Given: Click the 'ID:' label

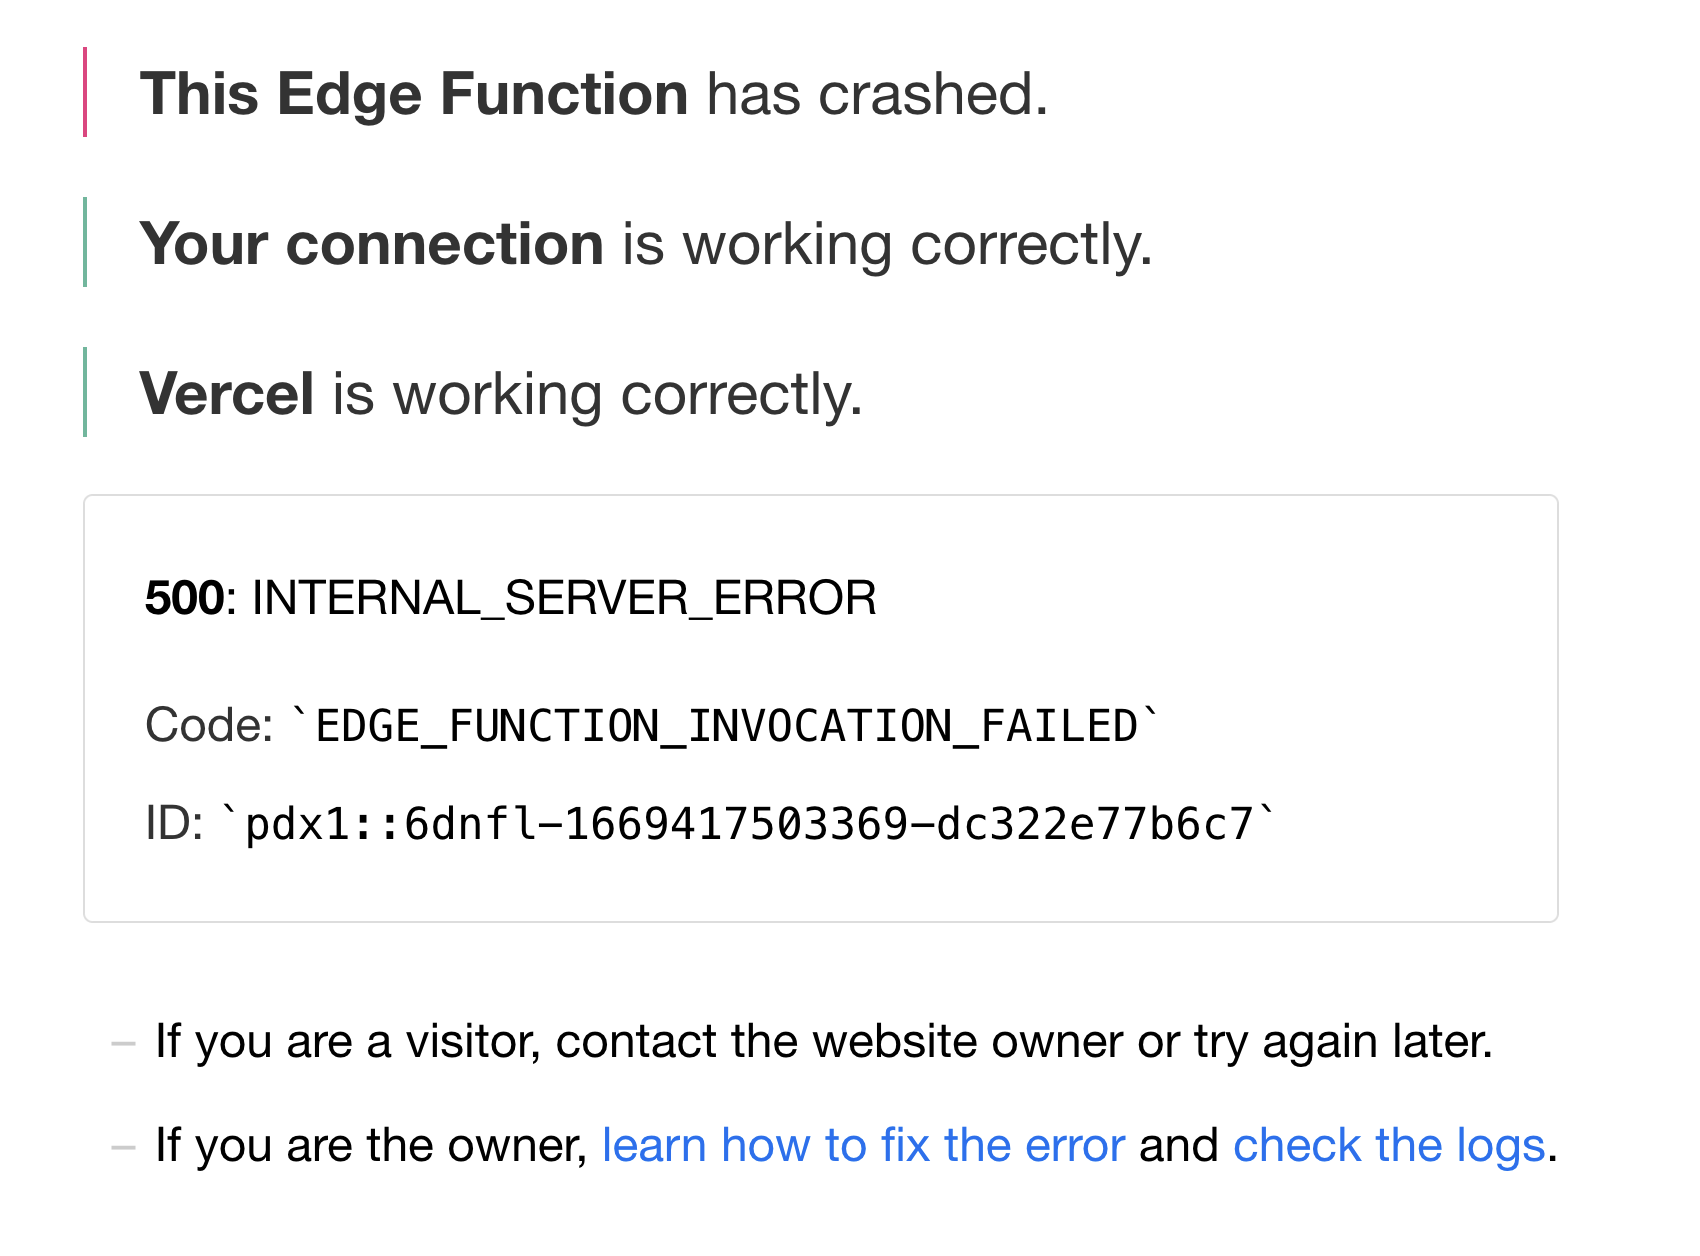Looking at the screenshot, I should 174,824.
